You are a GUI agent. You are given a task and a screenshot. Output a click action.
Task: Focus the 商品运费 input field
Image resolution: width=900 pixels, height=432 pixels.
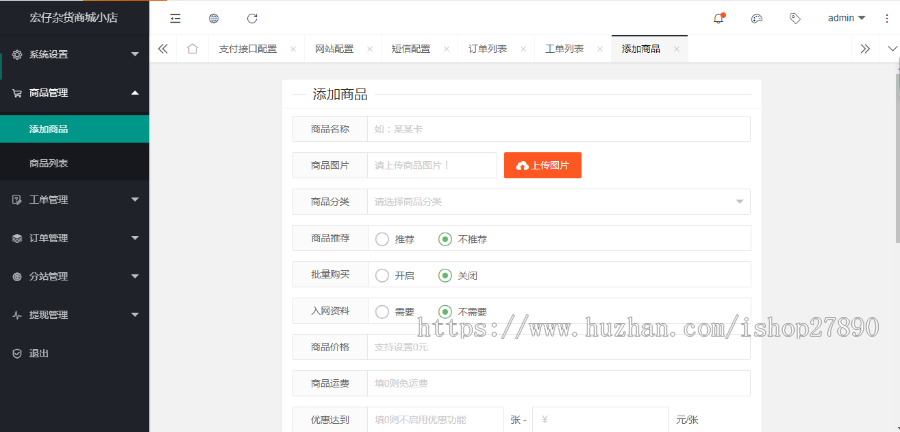tap(558, 383)
